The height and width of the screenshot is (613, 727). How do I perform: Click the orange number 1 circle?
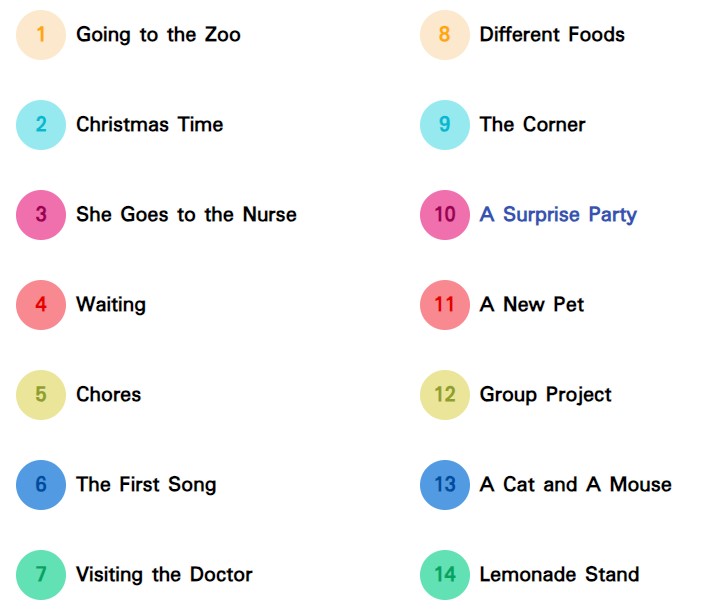coord(41,35)
